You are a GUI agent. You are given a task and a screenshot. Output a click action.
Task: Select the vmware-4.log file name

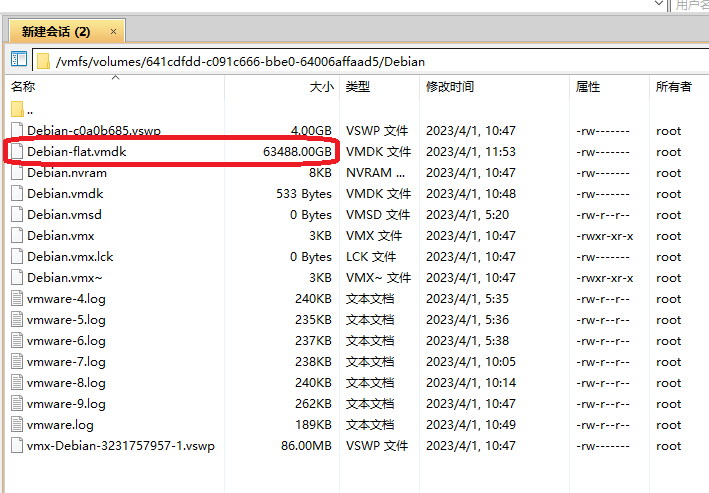66,299
